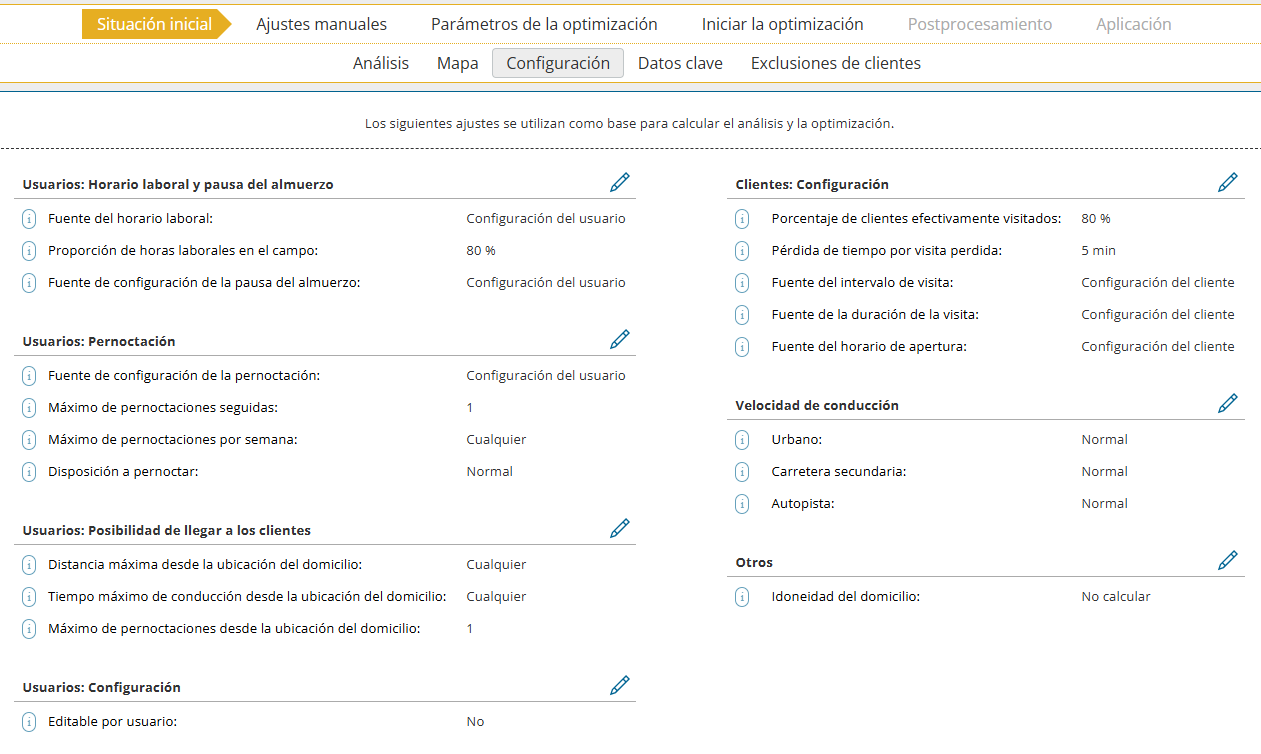Open info icon next to Autopista
This screenshot has height=754, width=1261.
742,504
